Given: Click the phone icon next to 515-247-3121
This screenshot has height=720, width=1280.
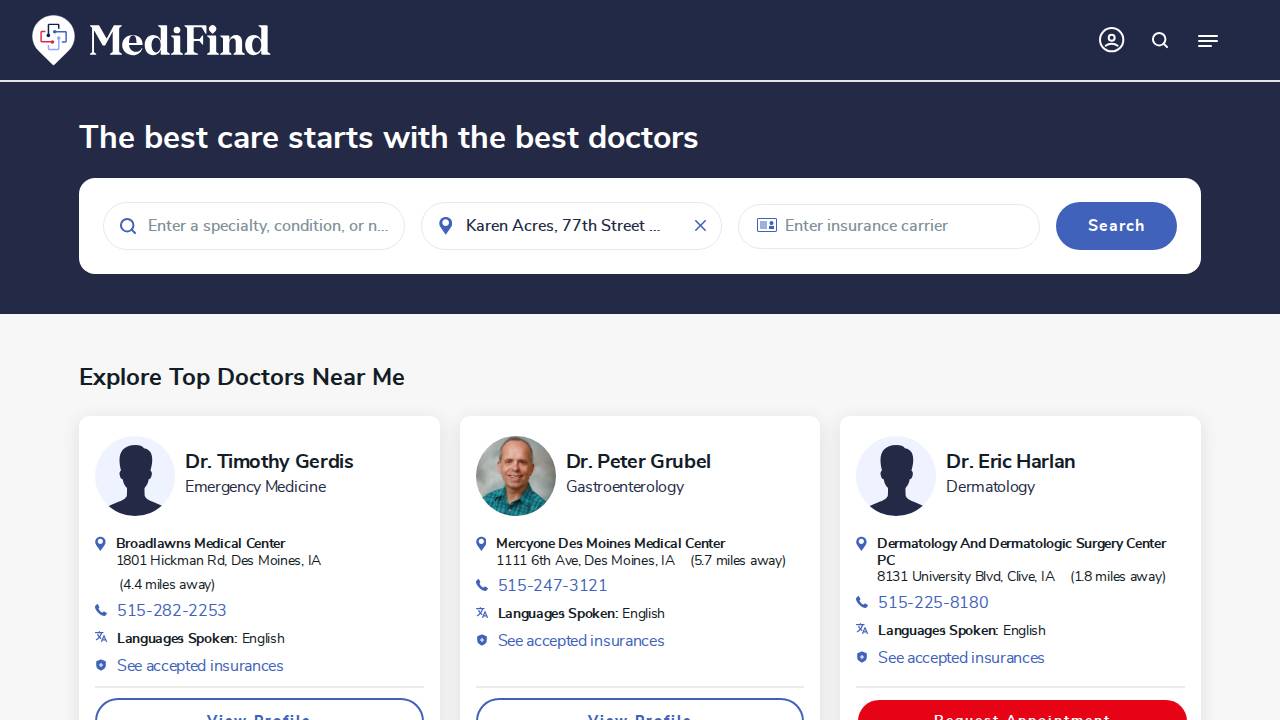Looking at the screenshot, I should [x=481, y=585].
